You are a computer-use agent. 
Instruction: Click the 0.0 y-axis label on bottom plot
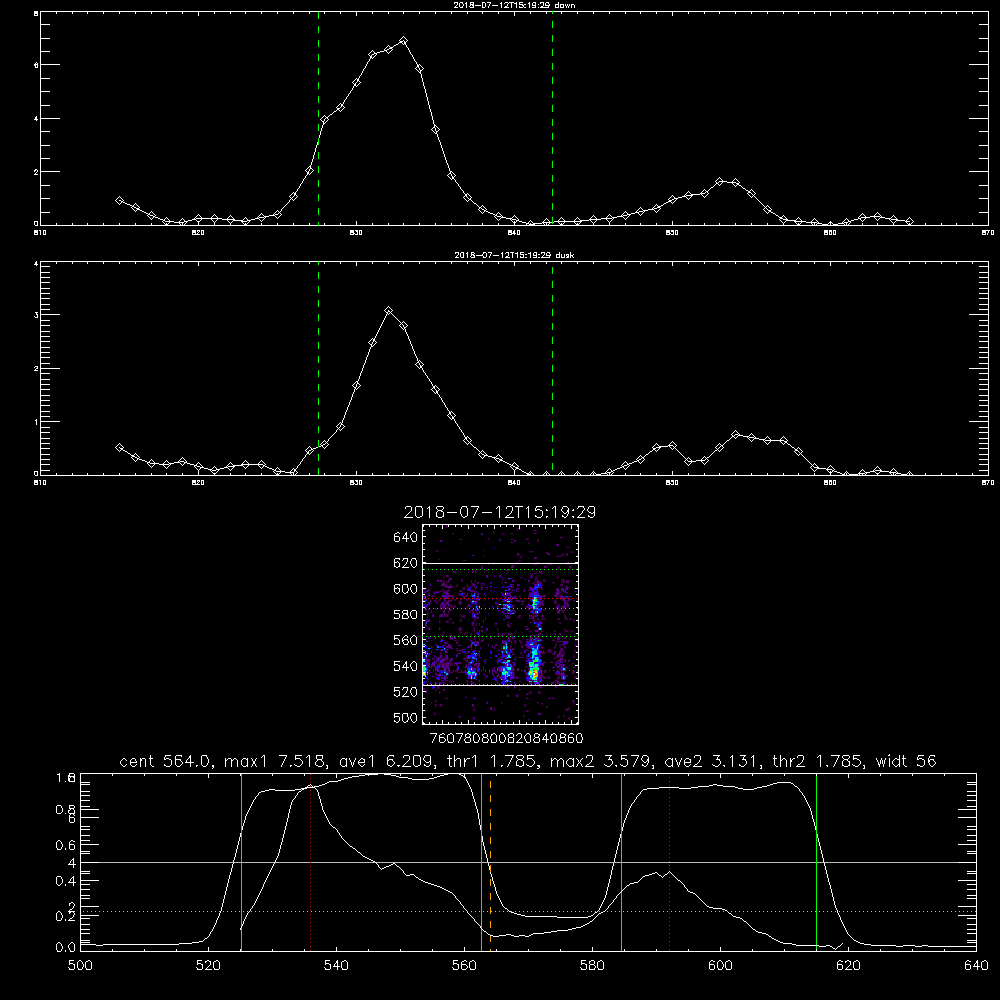click(x=66, y=948)
